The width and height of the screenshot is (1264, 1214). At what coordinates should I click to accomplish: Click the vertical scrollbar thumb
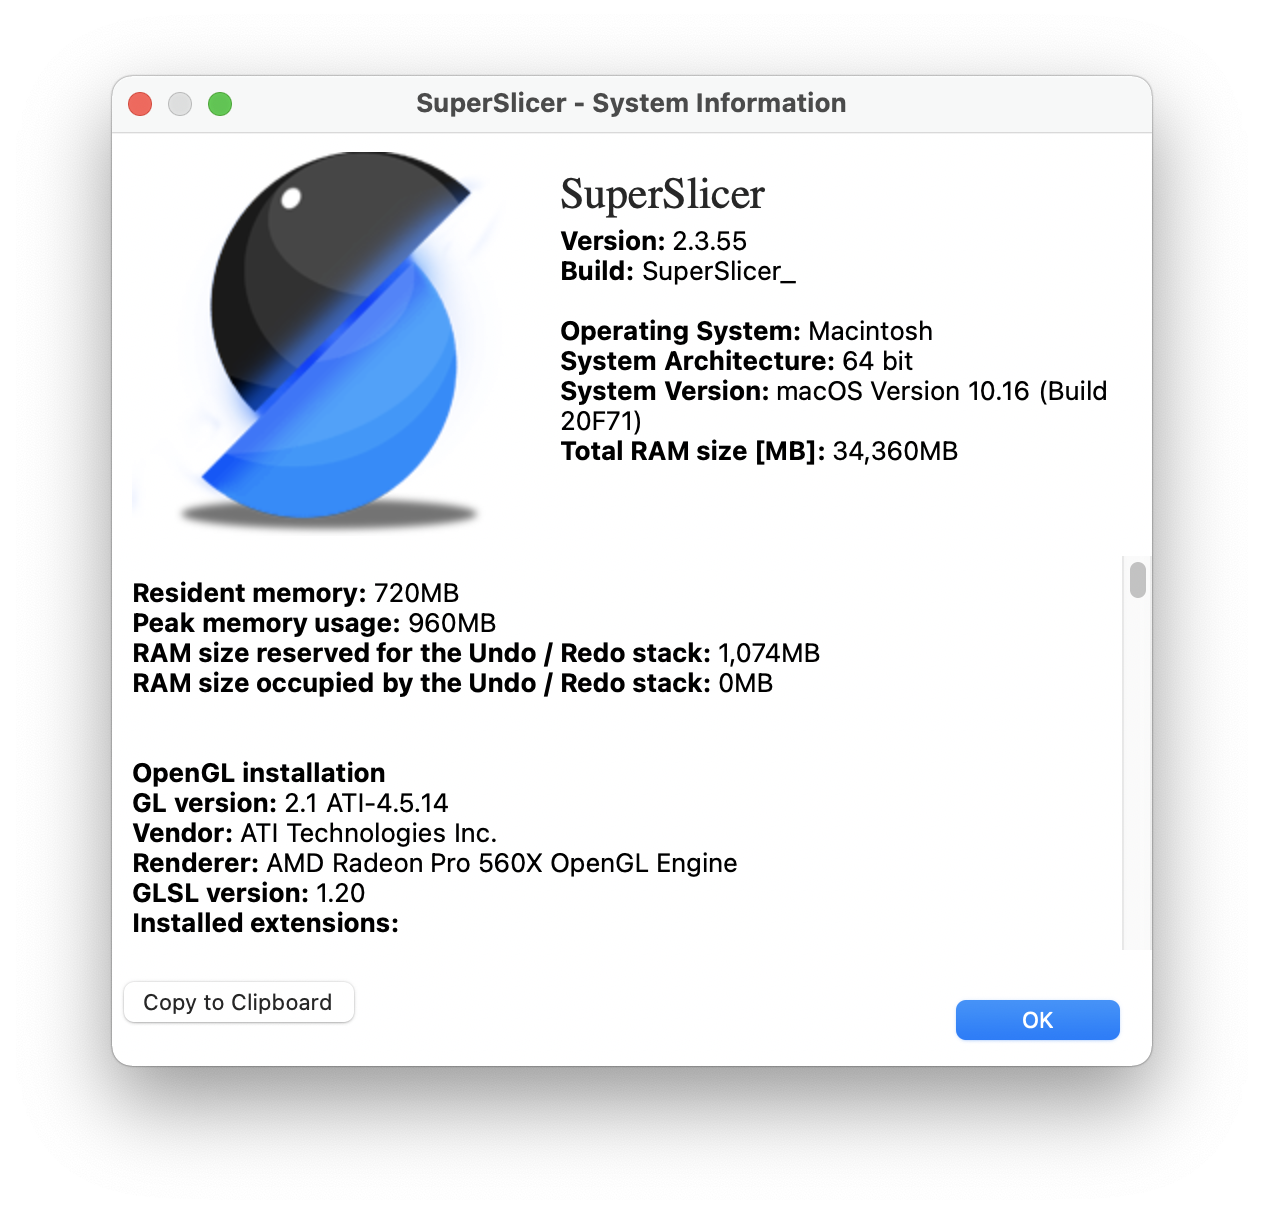pos(1138,580)
